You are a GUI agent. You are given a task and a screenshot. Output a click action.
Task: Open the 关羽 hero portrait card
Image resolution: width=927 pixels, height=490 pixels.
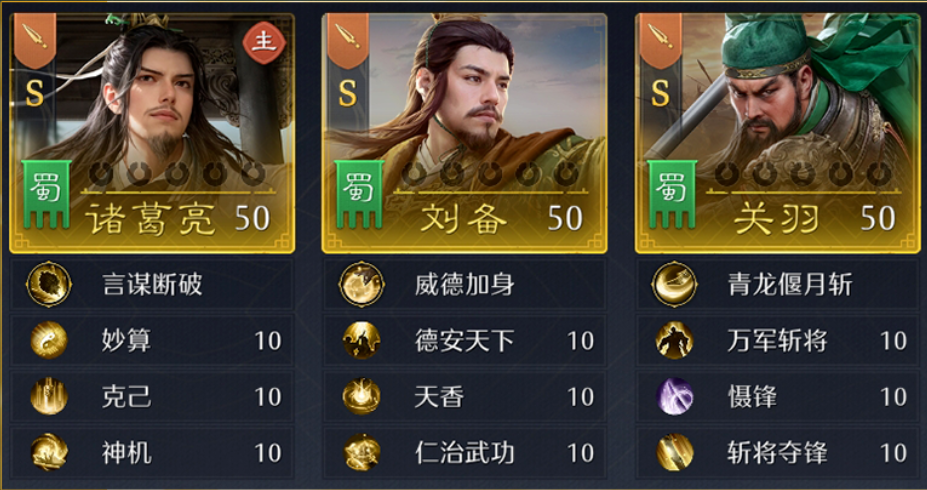tap(777, 133)
